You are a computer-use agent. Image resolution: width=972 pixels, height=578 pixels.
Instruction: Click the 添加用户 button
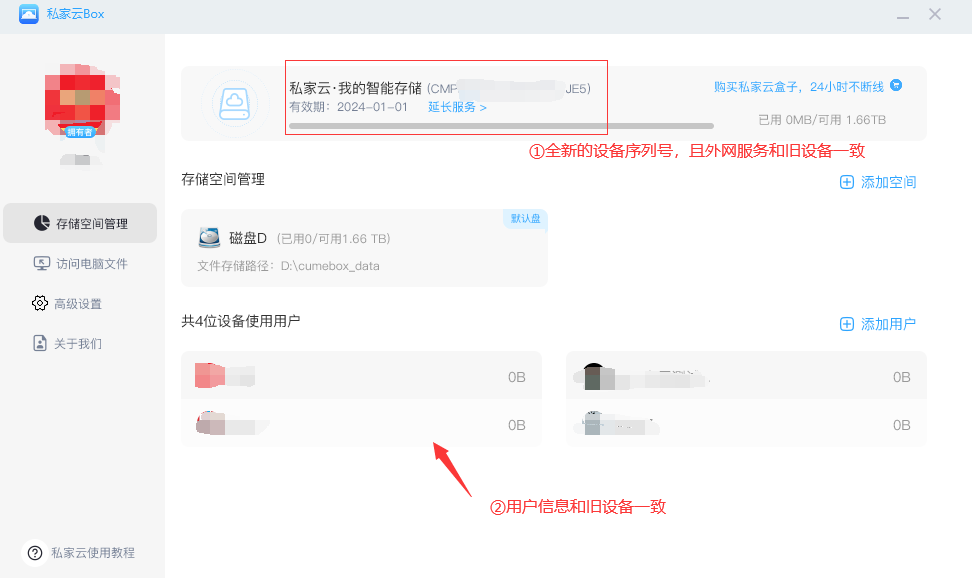pyautogui.click(x=878, y=324)
